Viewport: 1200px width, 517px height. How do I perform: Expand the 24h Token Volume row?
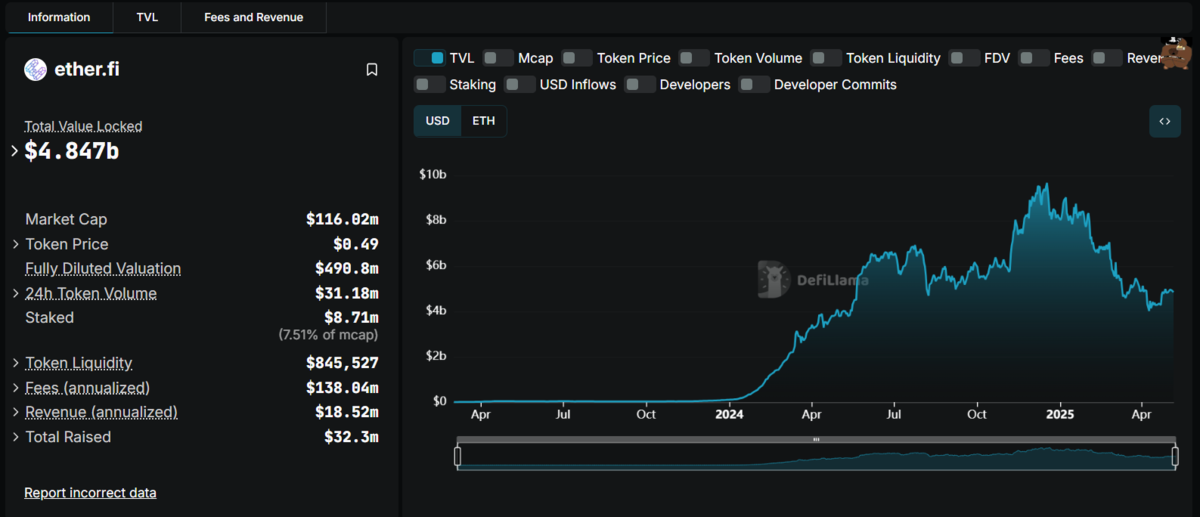pyautogui.click(x=15, y=293)
